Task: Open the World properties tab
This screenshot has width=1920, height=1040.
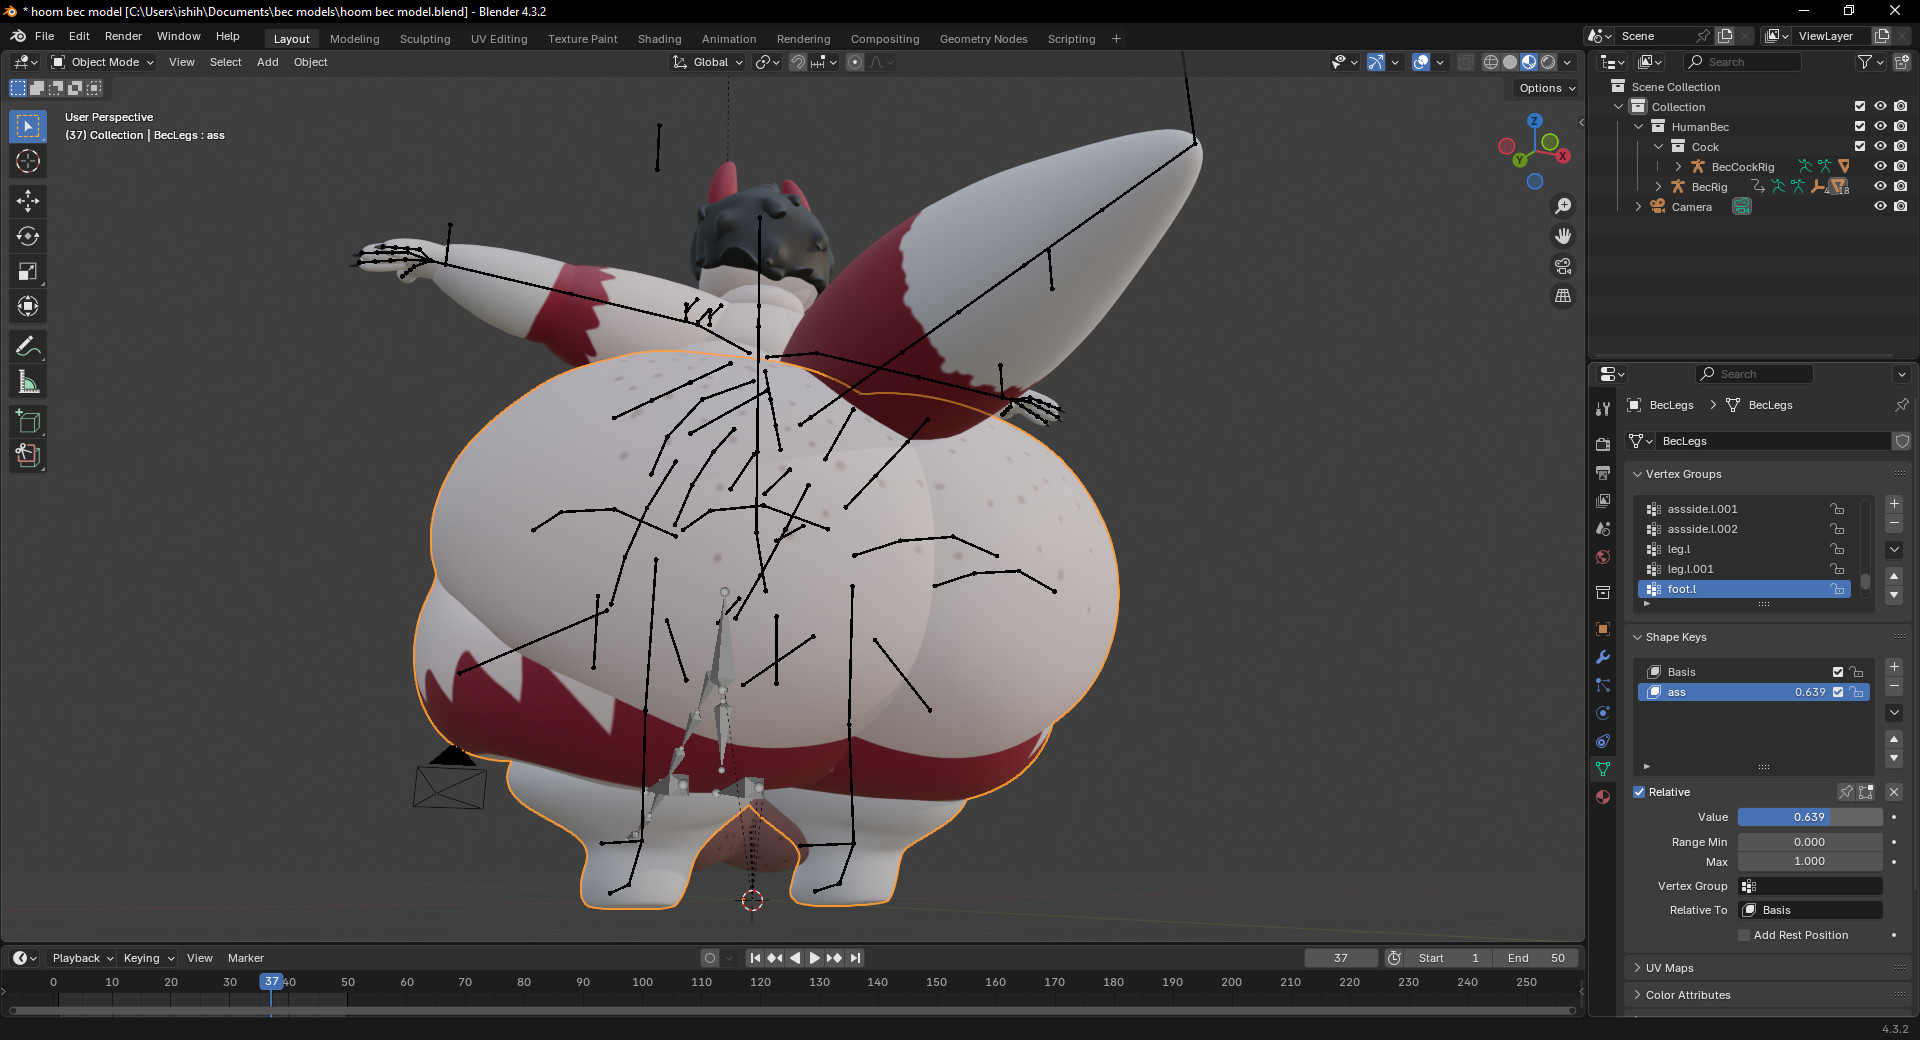Action: (1603, 557)
